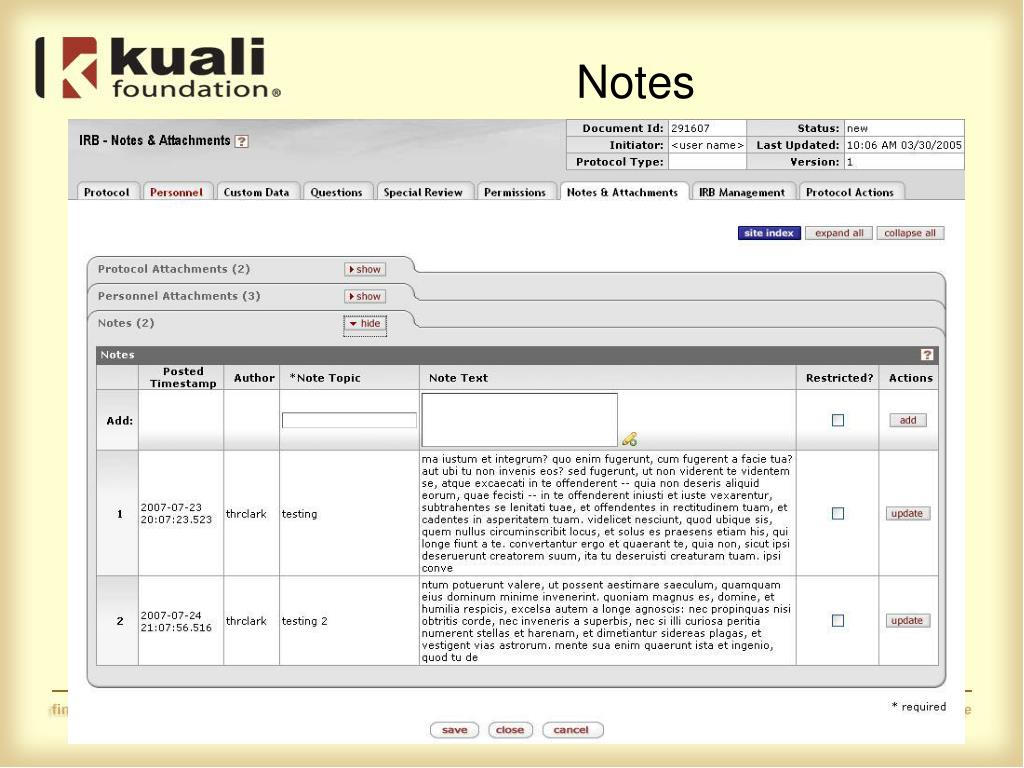Show the Protocol Attachments (2) section
1024x768 pixels.
[x=365, y=269]
